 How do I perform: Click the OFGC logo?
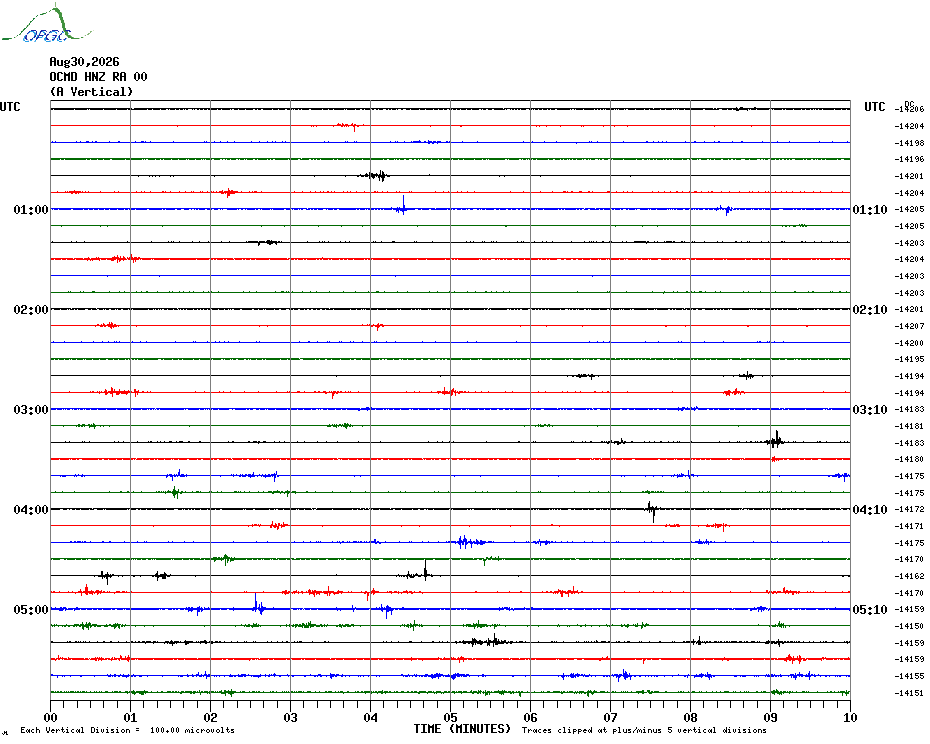(46, 24)
